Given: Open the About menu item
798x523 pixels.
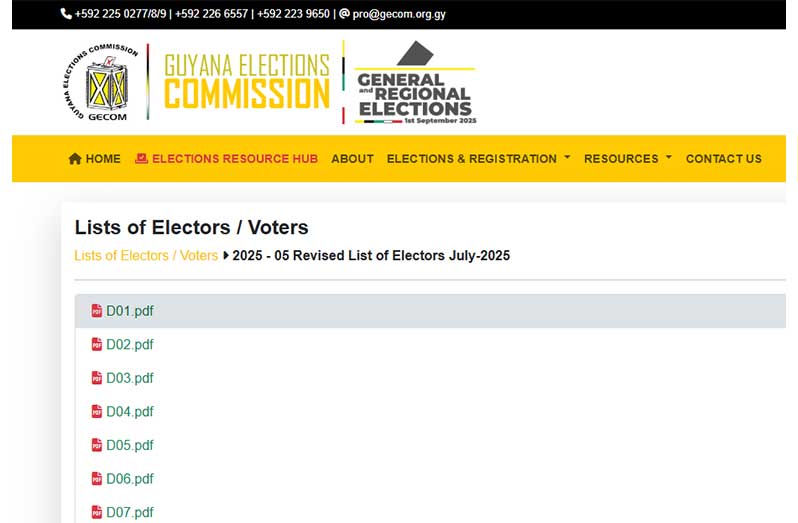Looking at the screenshot, I should (x=352, y=159).
